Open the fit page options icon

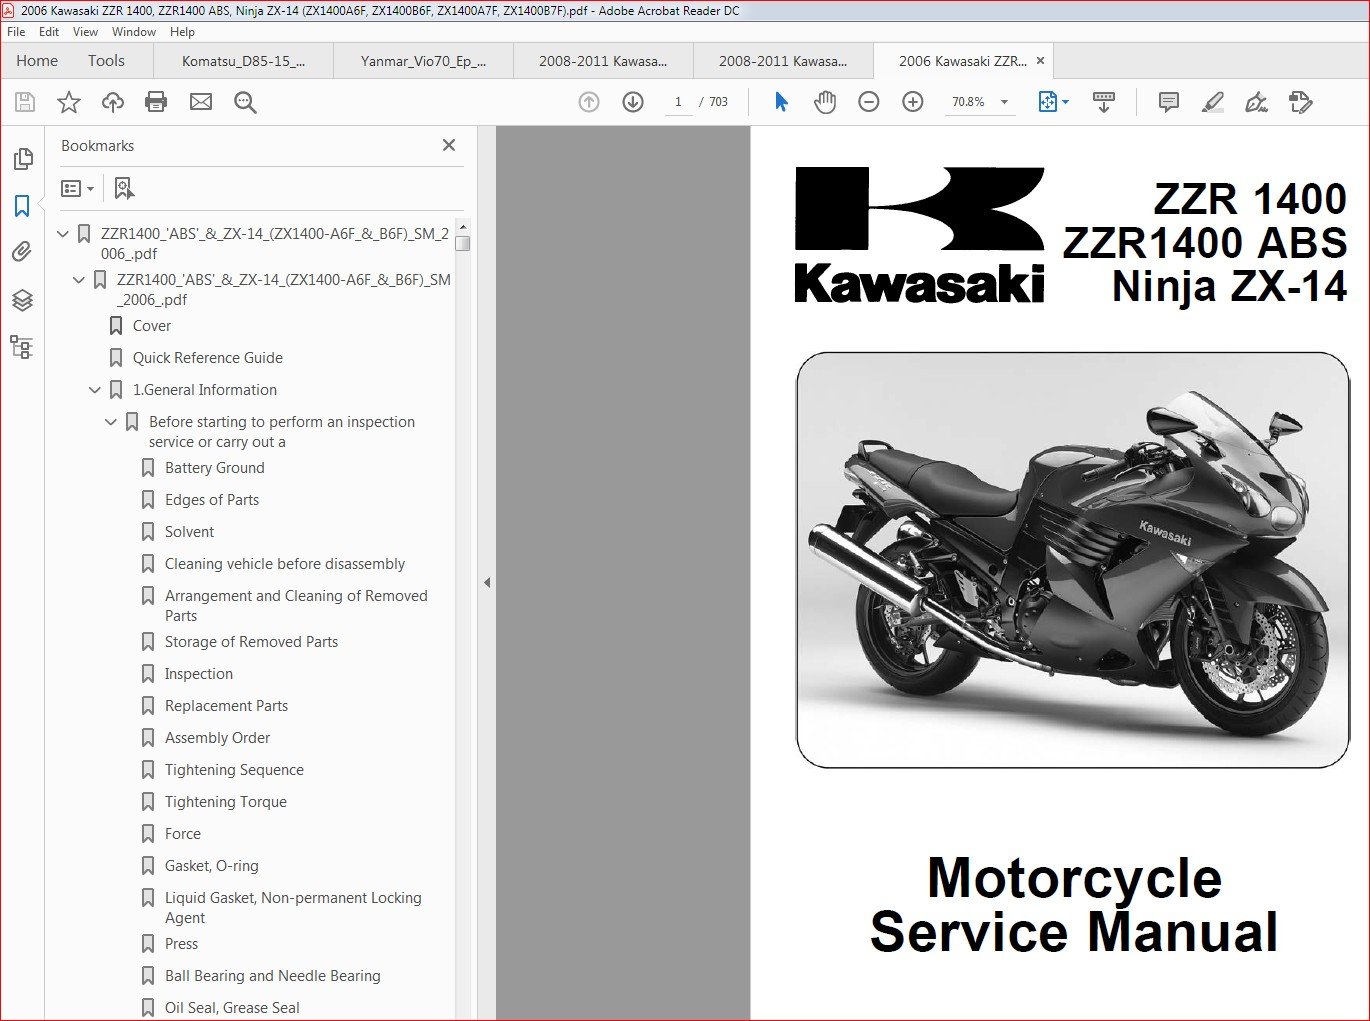point(1053,102)
